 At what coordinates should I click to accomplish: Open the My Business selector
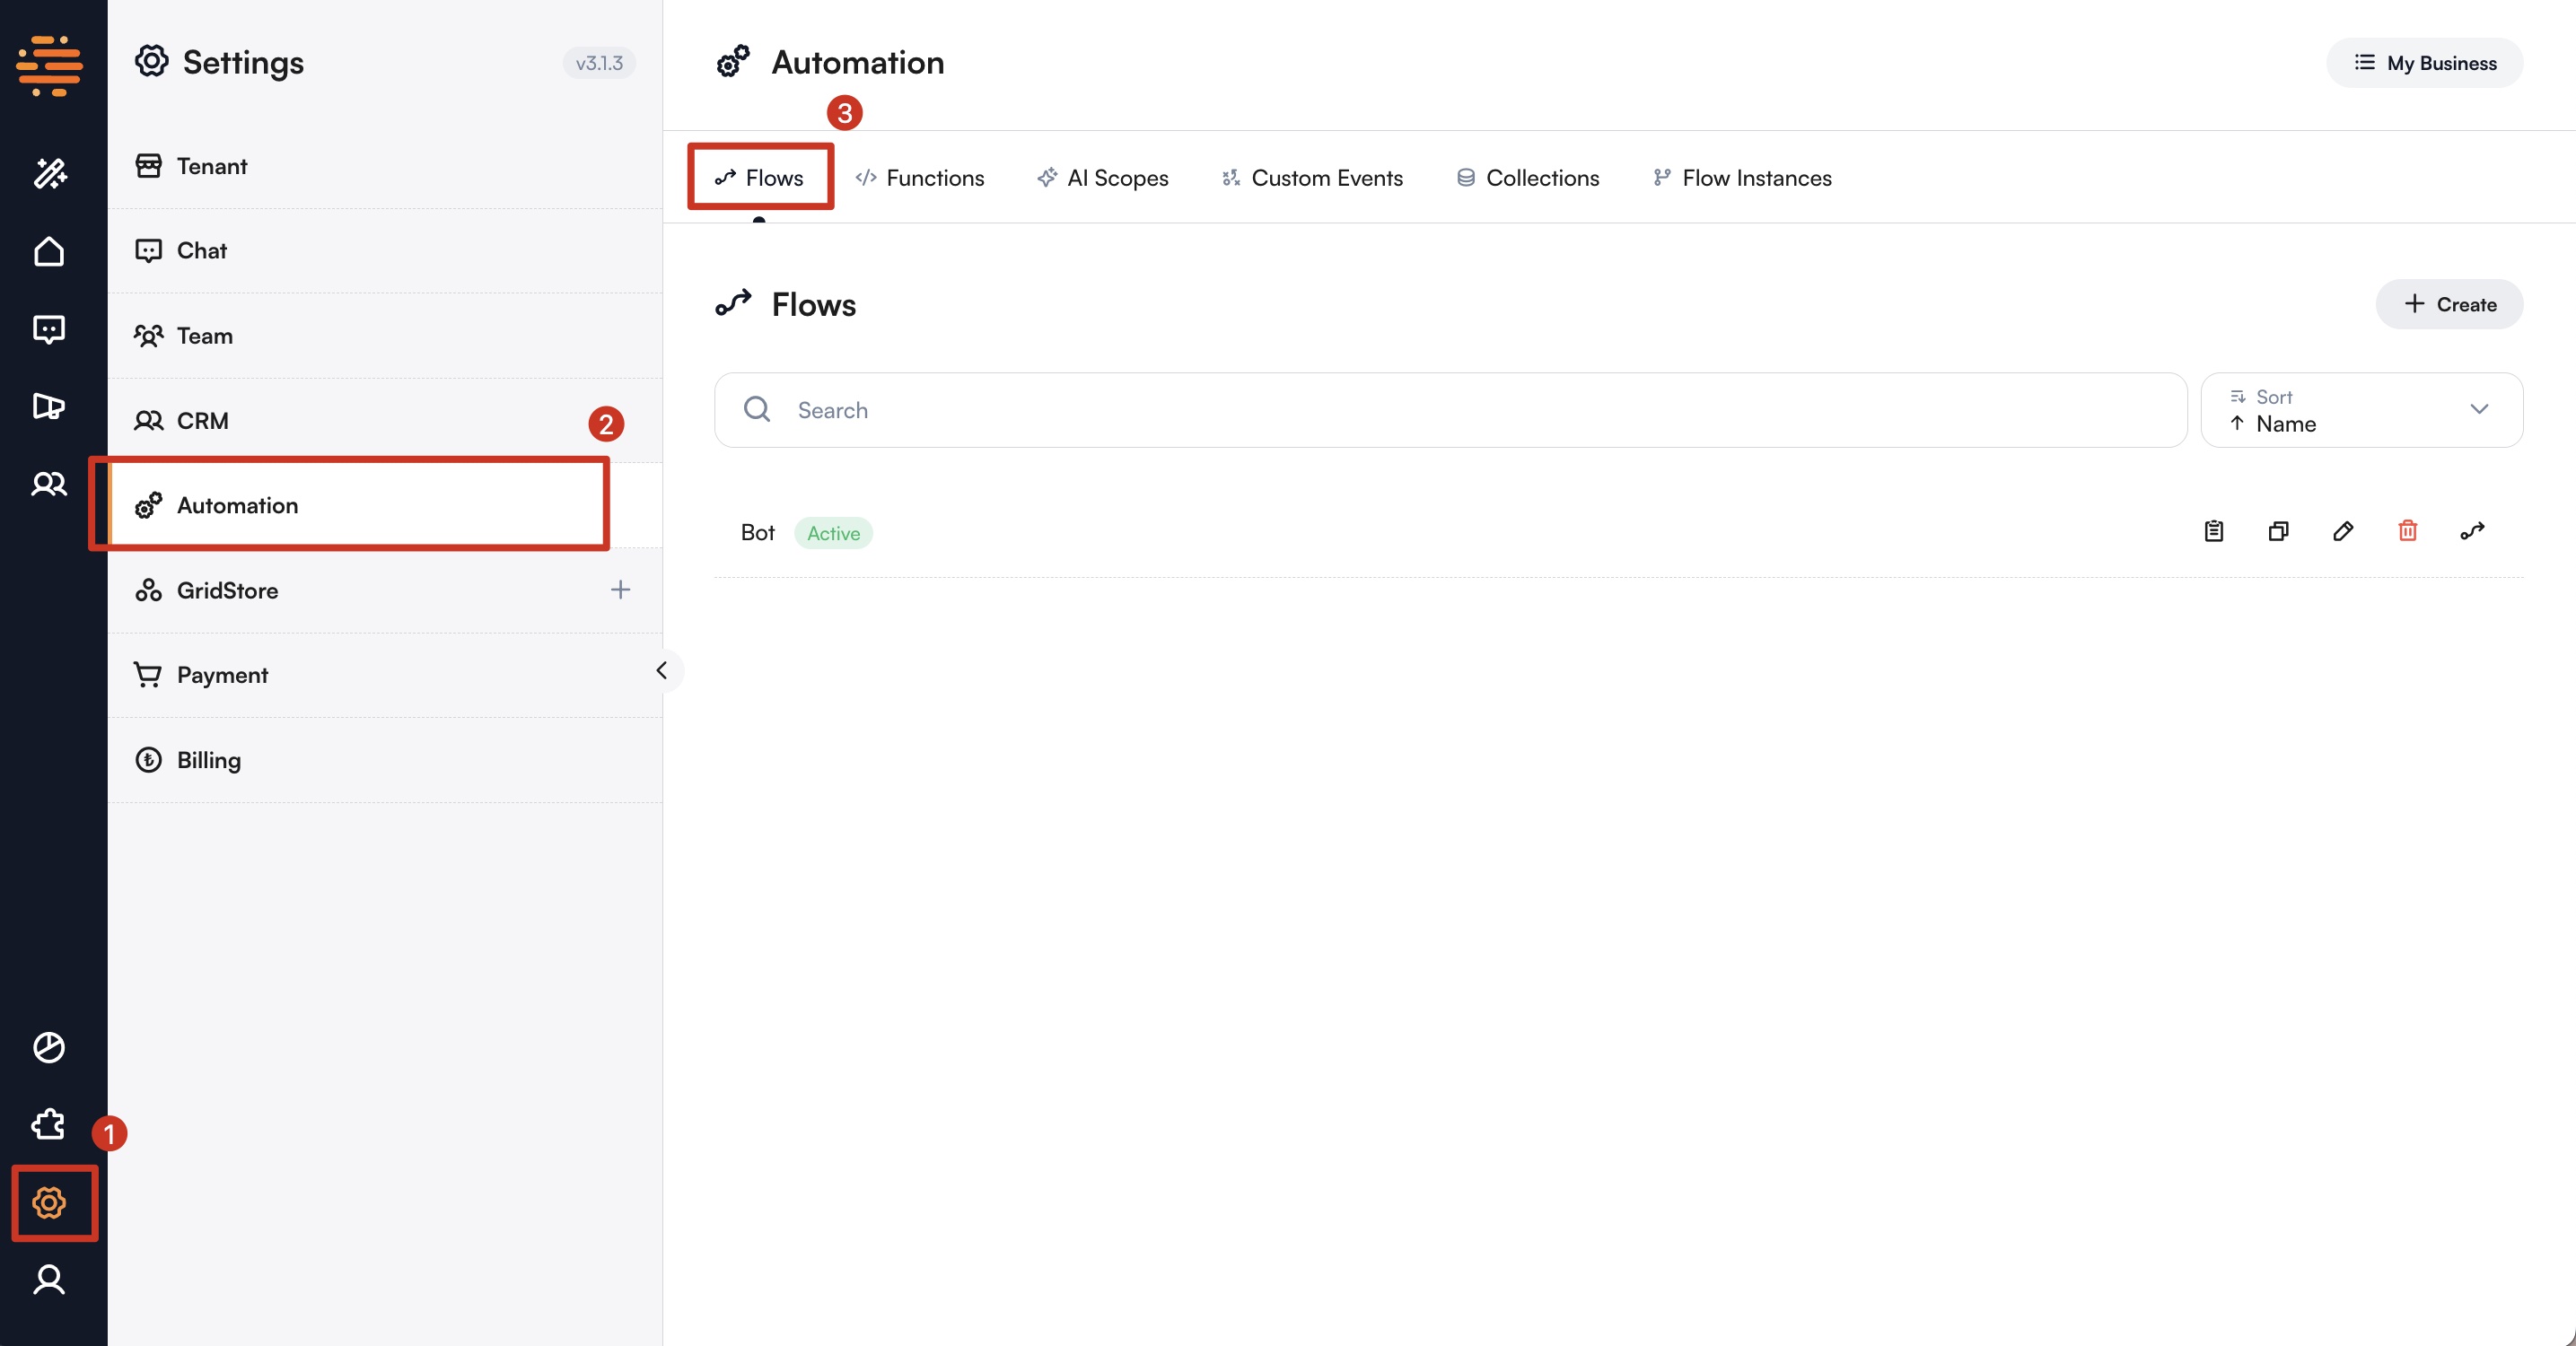point(2424,63)
